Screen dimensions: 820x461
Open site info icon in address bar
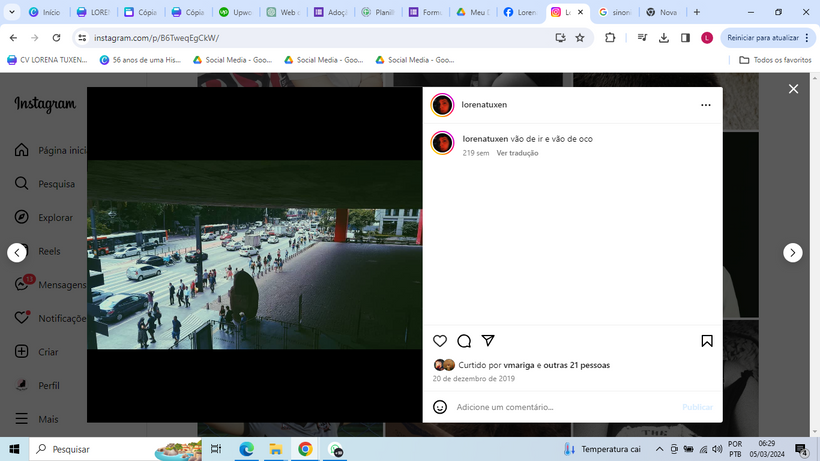(82, 38)
